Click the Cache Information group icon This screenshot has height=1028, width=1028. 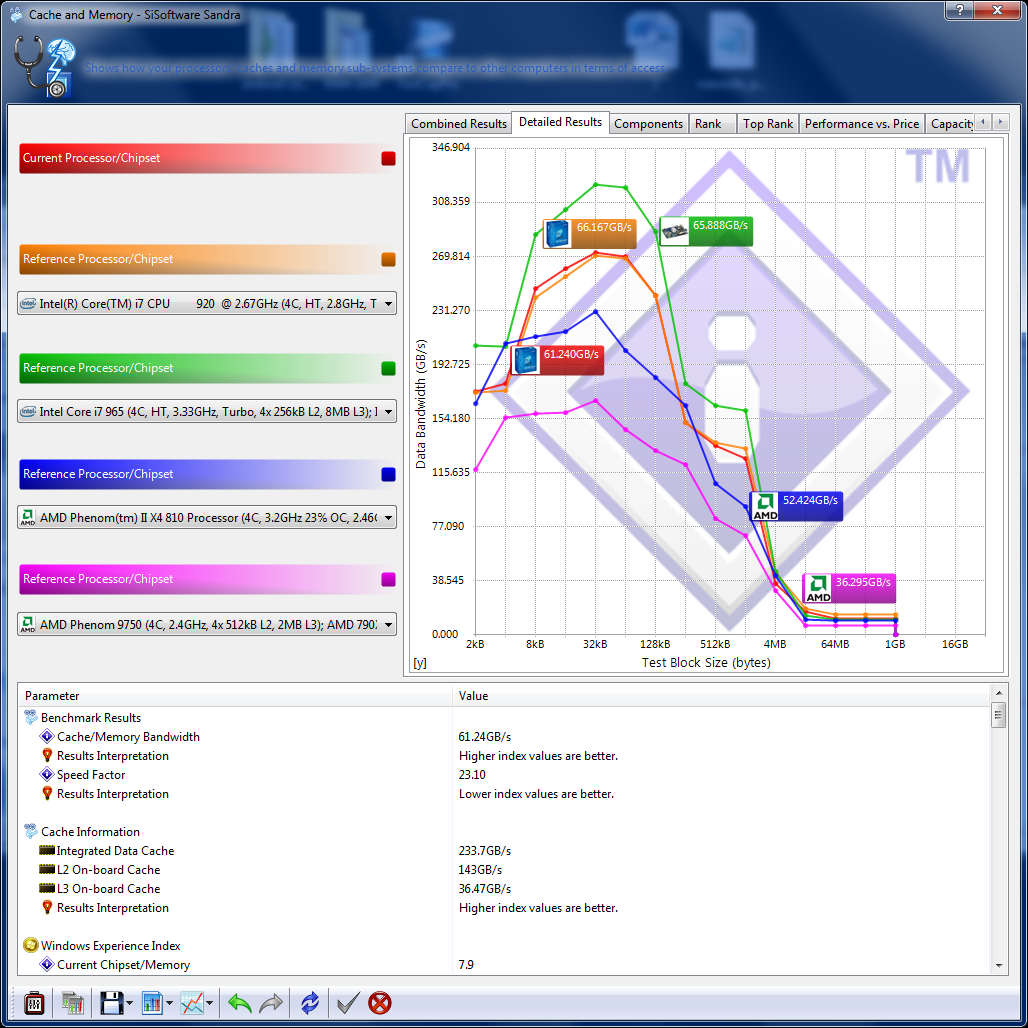pos(31,831)
